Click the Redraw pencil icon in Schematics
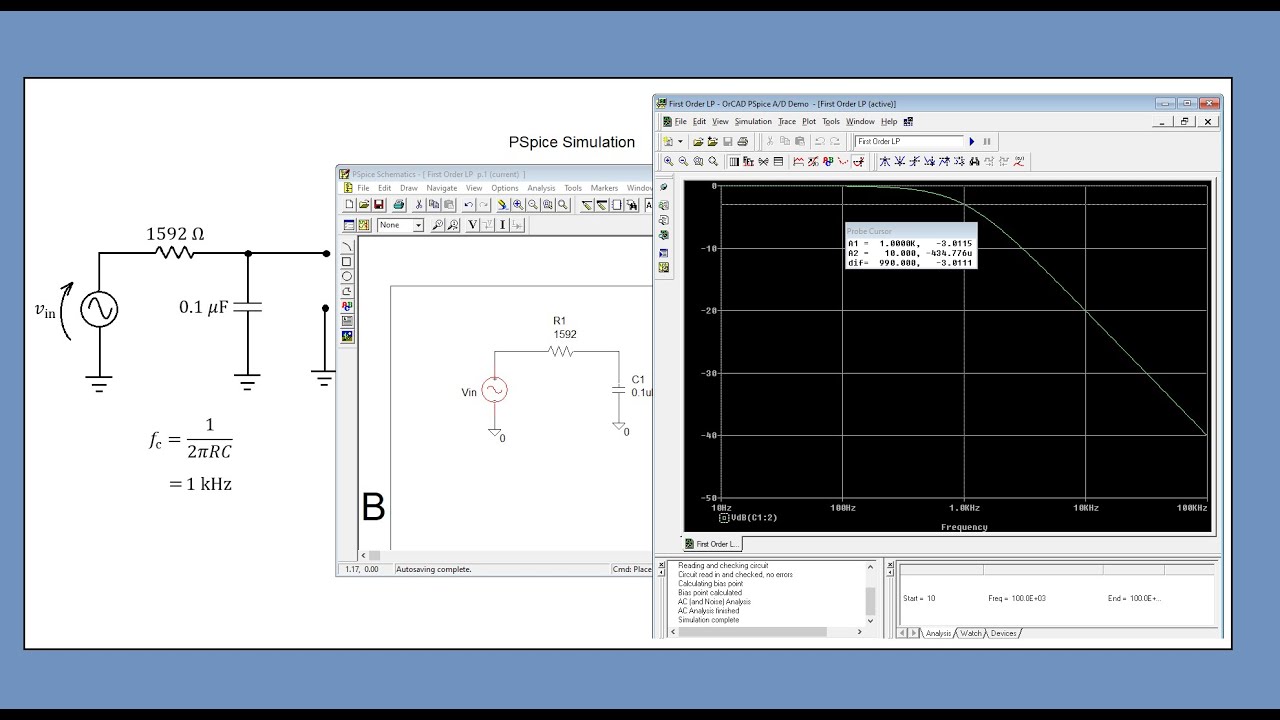This screenshot has width=1280, height=720. 502,205
